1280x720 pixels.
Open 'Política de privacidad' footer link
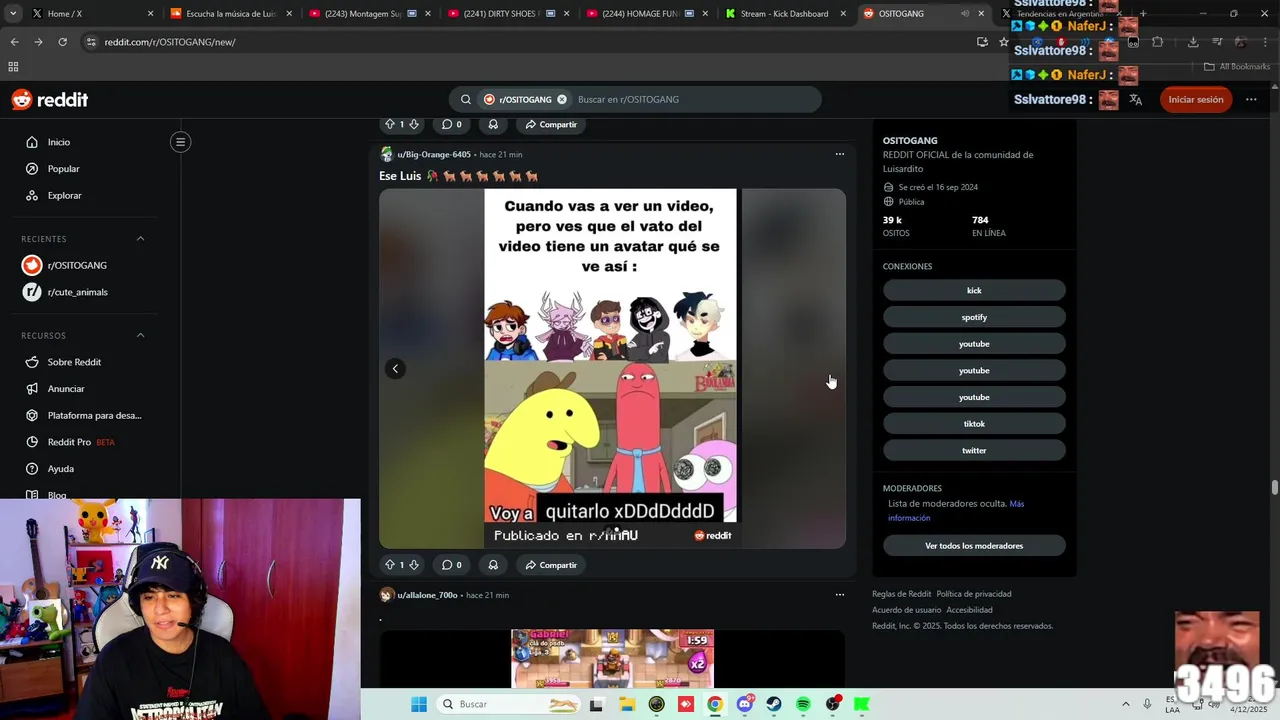coord(974,594)
